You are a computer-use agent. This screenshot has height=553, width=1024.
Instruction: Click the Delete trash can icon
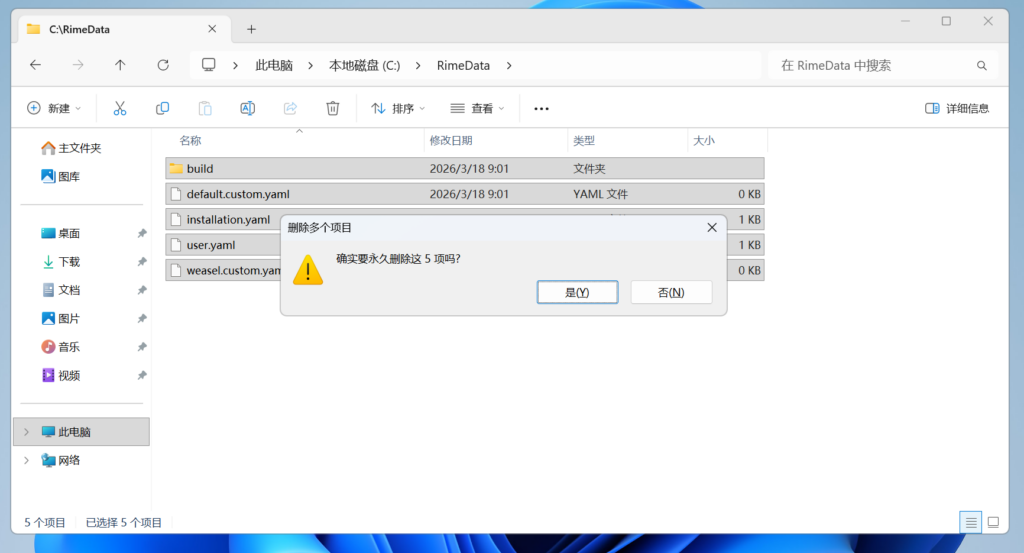pyautogui.click(x=333, y=108)
